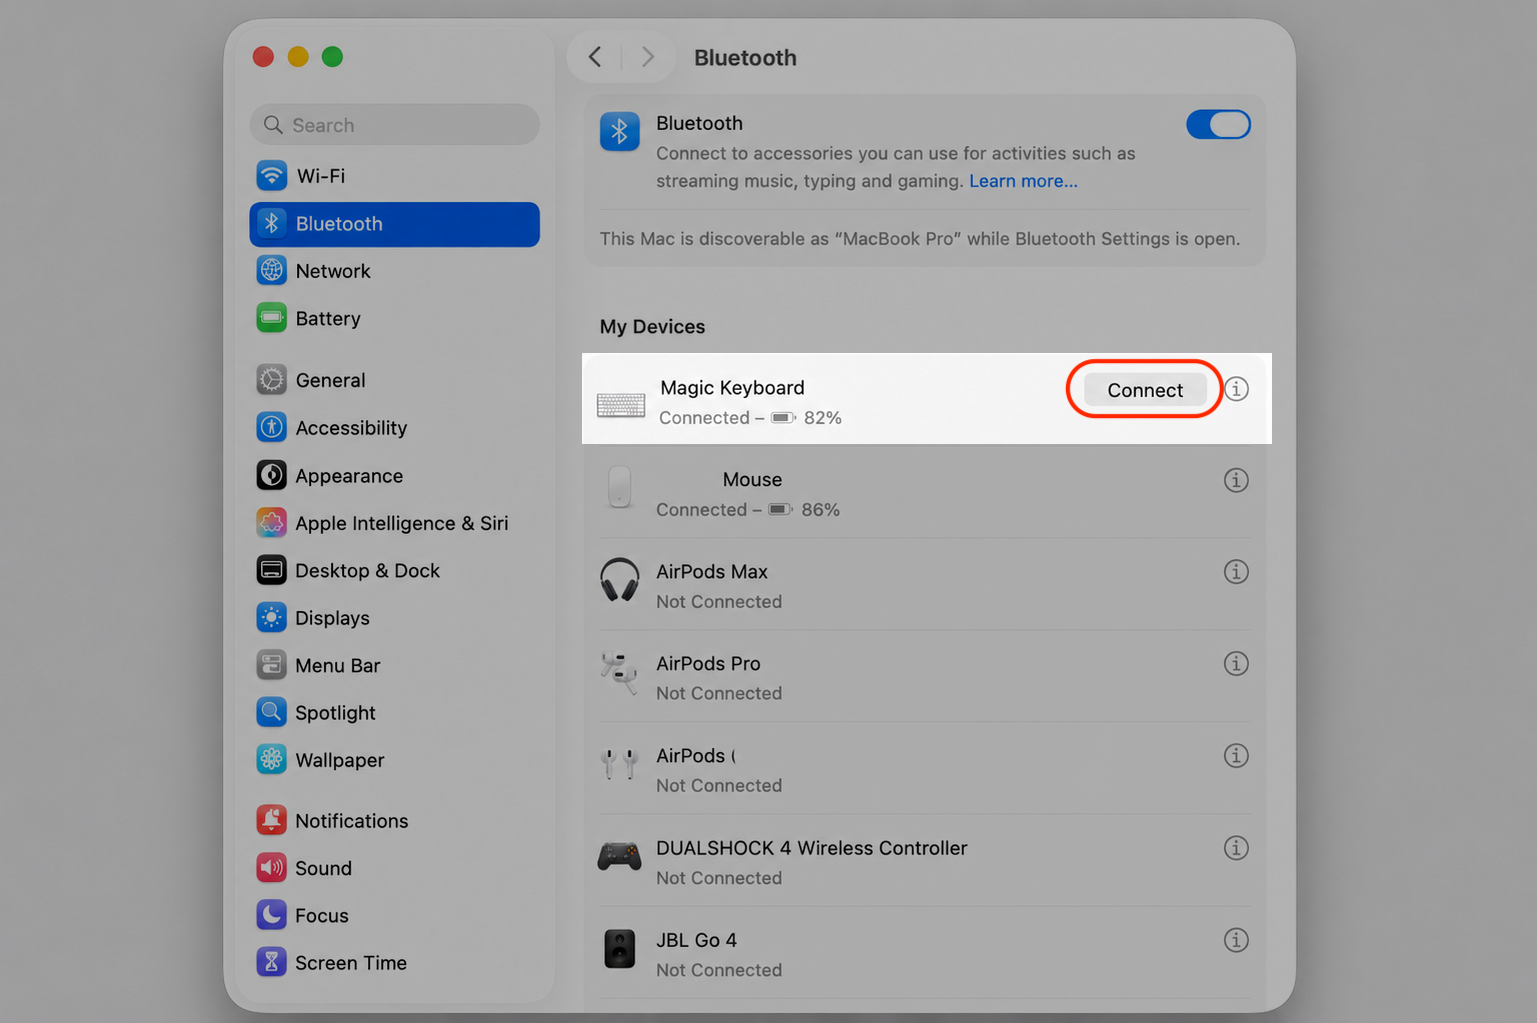Open General settings
This screenshot has width=1537, height=1023.
tap(394, 380)
